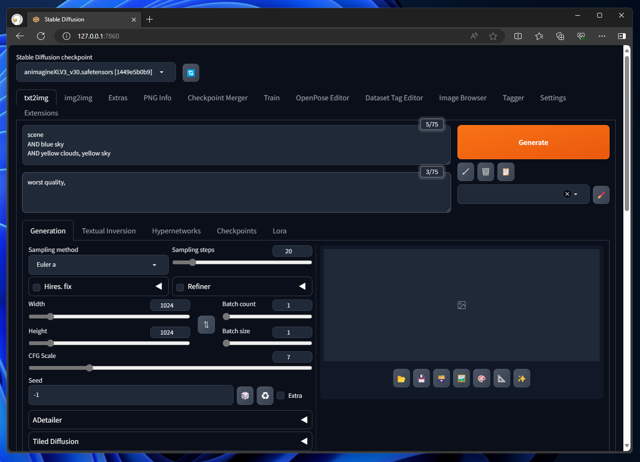Open edit styles with the paintbrush icon
This screenshot has height=462, width=640.
point(601,195)
